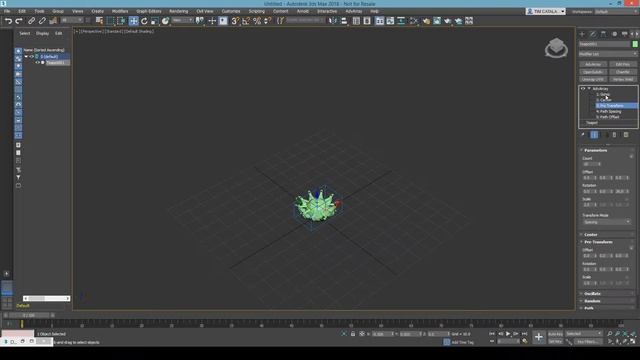Activate the Select and Place tool
This screenshot has width=640, height=360.
pyautogui.click(x=165, y=21)
